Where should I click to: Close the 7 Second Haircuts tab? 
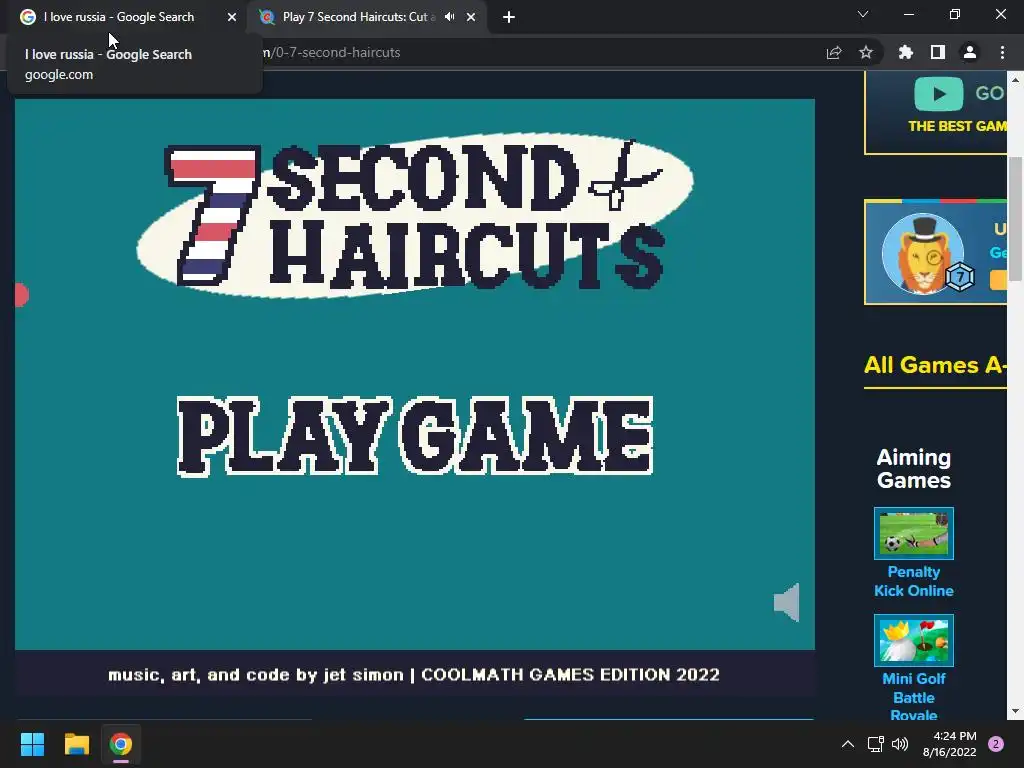click(471, 17)
